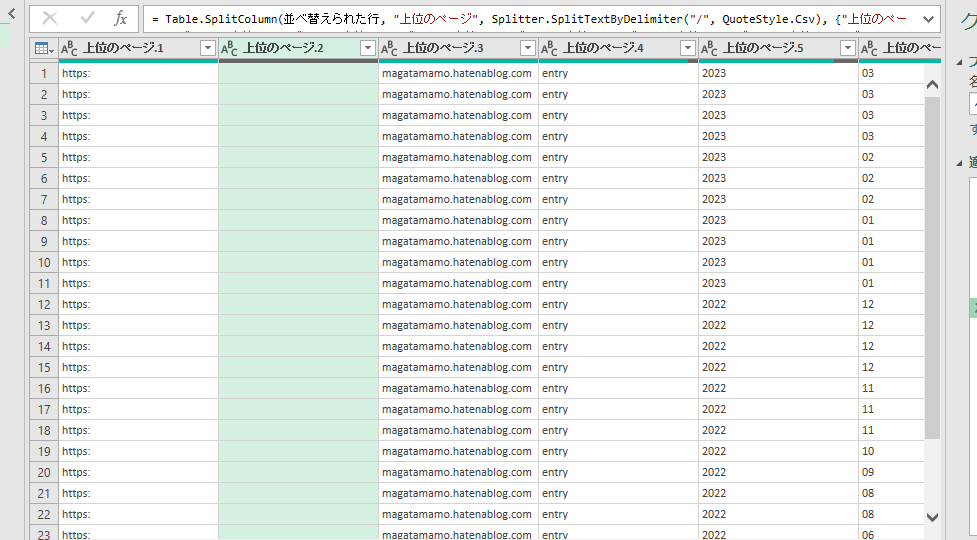
Task: Click the cancel X icon in formula bar
Action: tap(50, 19)
